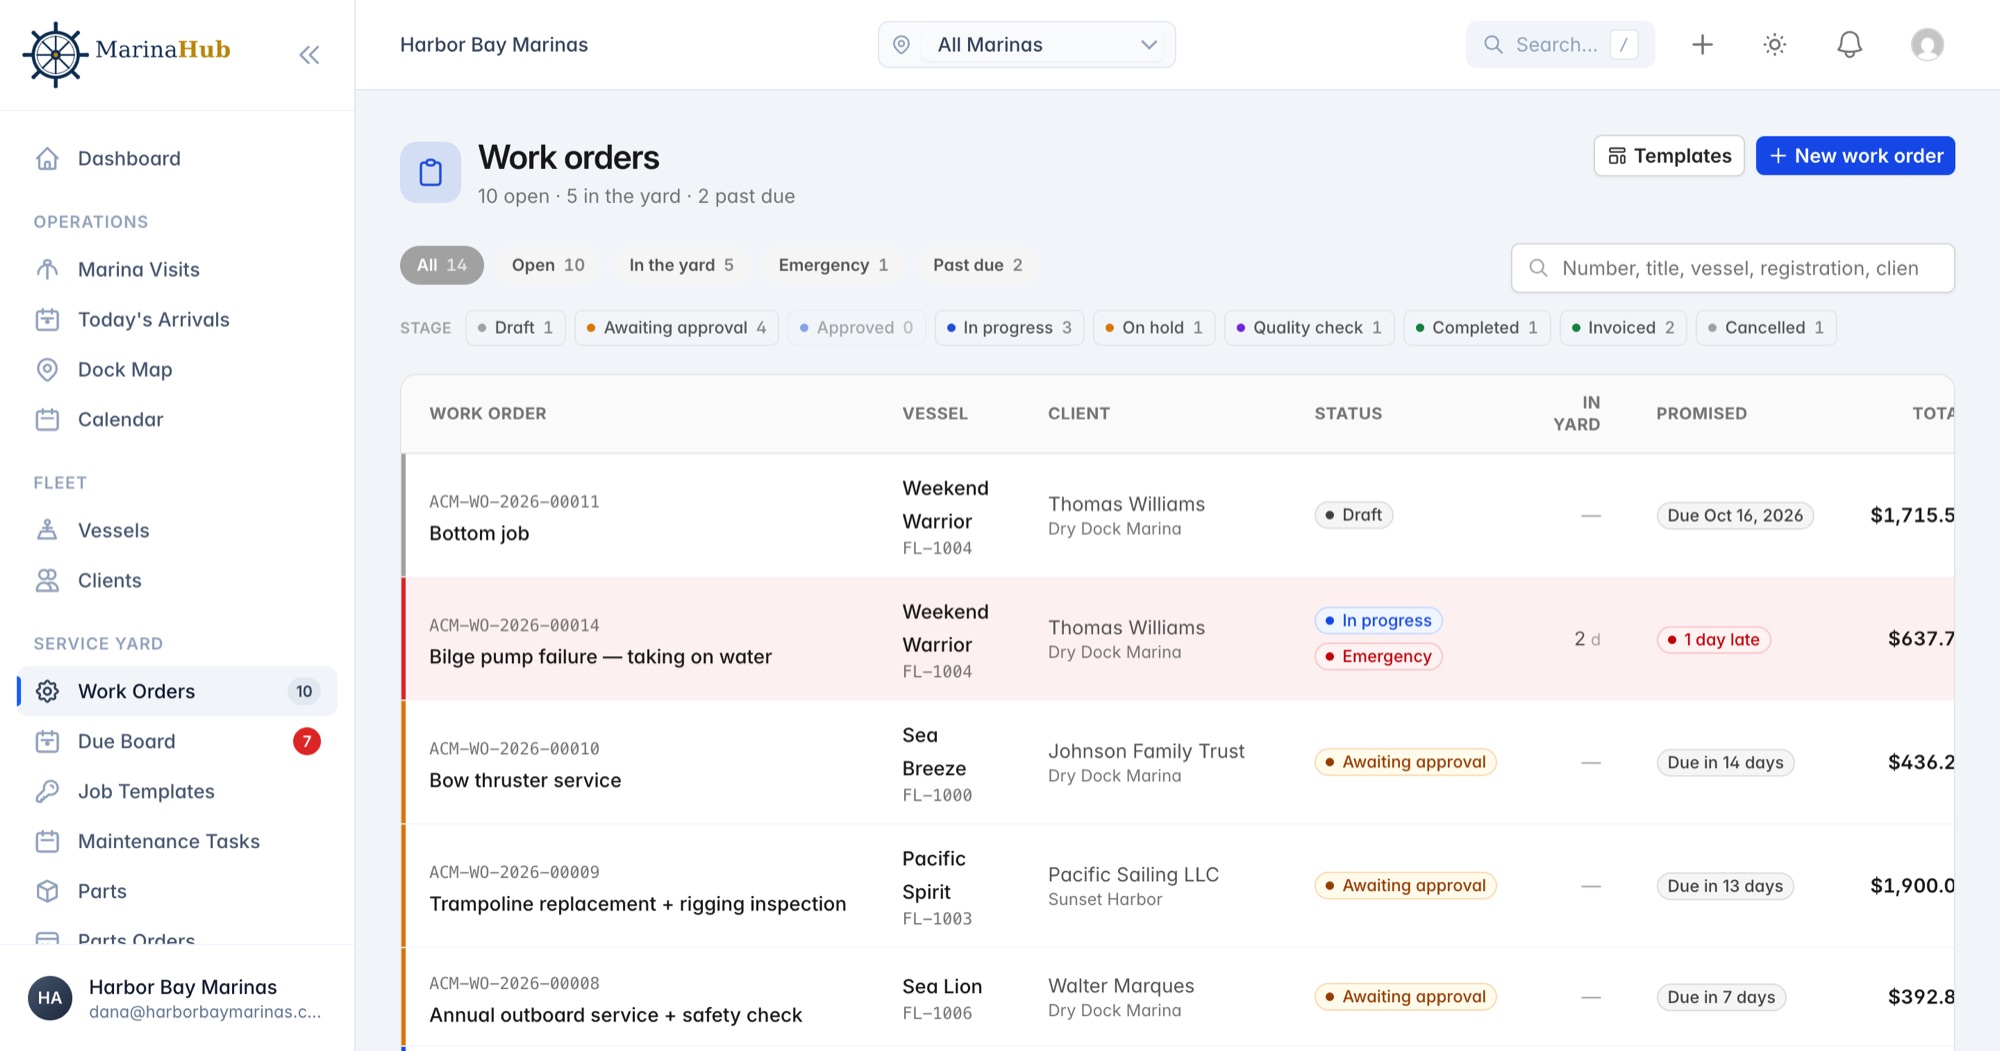
Task: Open the All Marinas dropdown
Action: pos(1026,45)
